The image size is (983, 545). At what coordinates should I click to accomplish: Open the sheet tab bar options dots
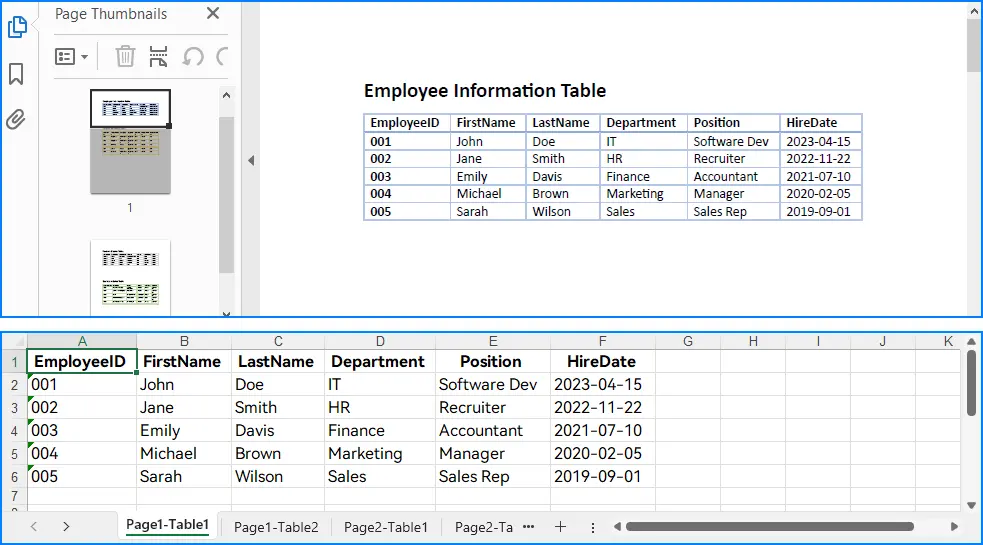[592, 527]
